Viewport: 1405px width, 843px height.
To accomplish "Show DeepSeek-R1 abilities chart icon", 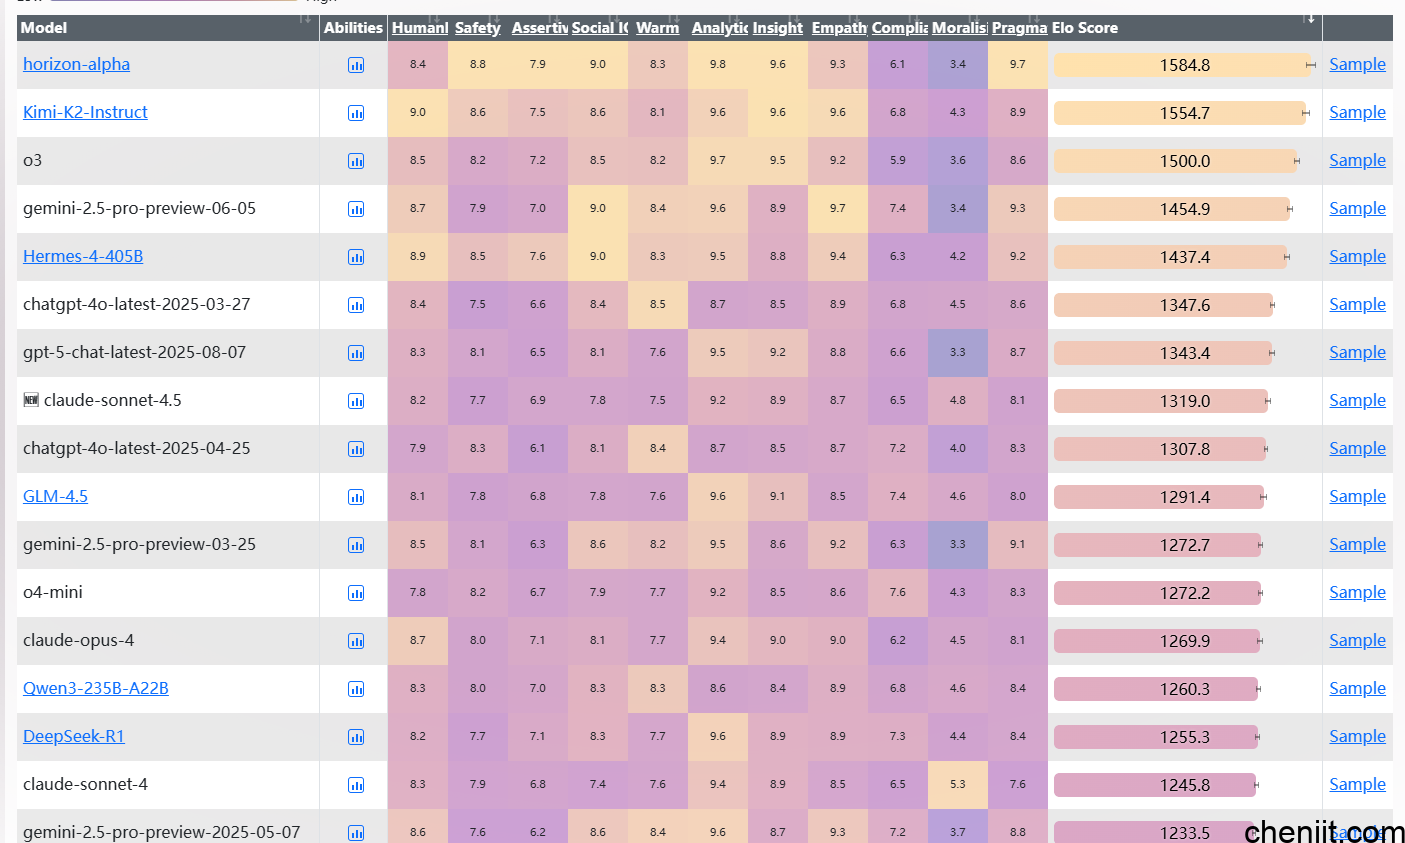I will (356, 738).
